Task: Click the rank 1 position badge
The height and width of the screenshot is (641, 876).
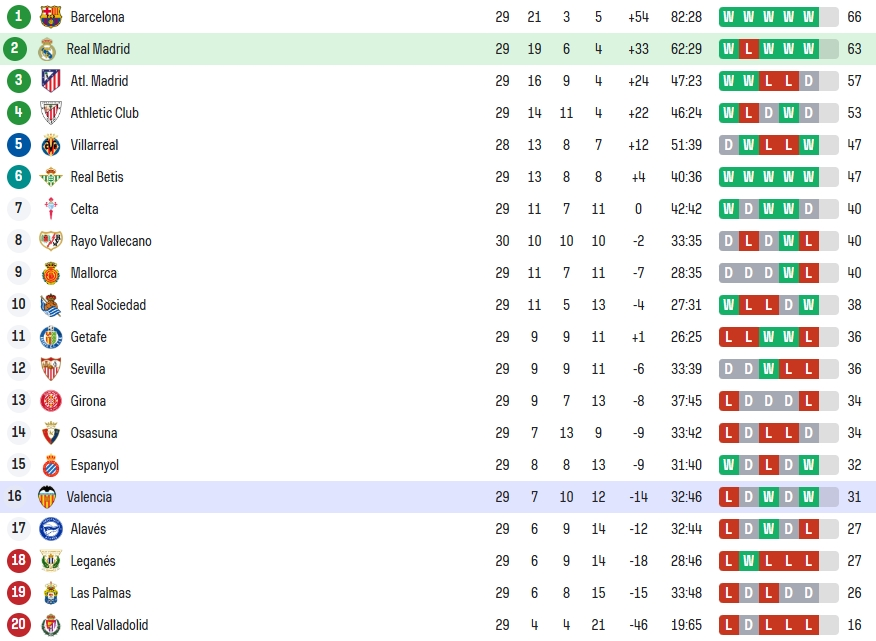Action: coord(18,17)
